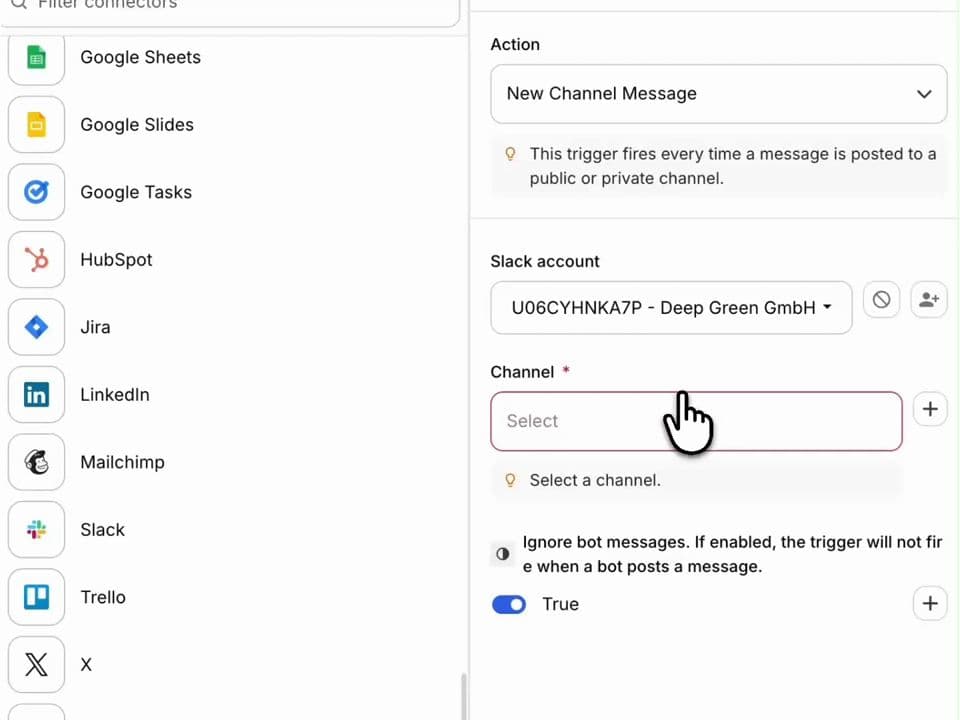Click the add new account button
The width and height of the screenshot is (960, 720).
coord(929,300)
